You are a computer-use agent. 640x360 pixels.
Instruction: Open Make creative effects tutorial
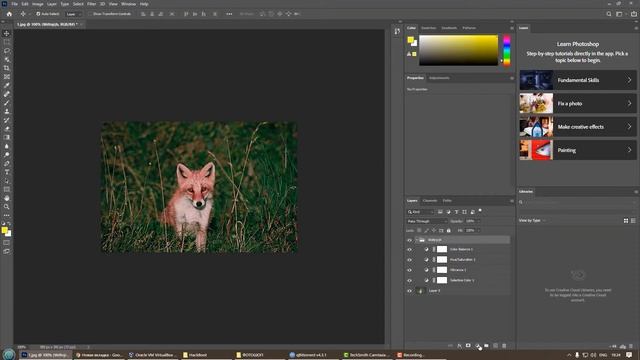click(578, 127)
